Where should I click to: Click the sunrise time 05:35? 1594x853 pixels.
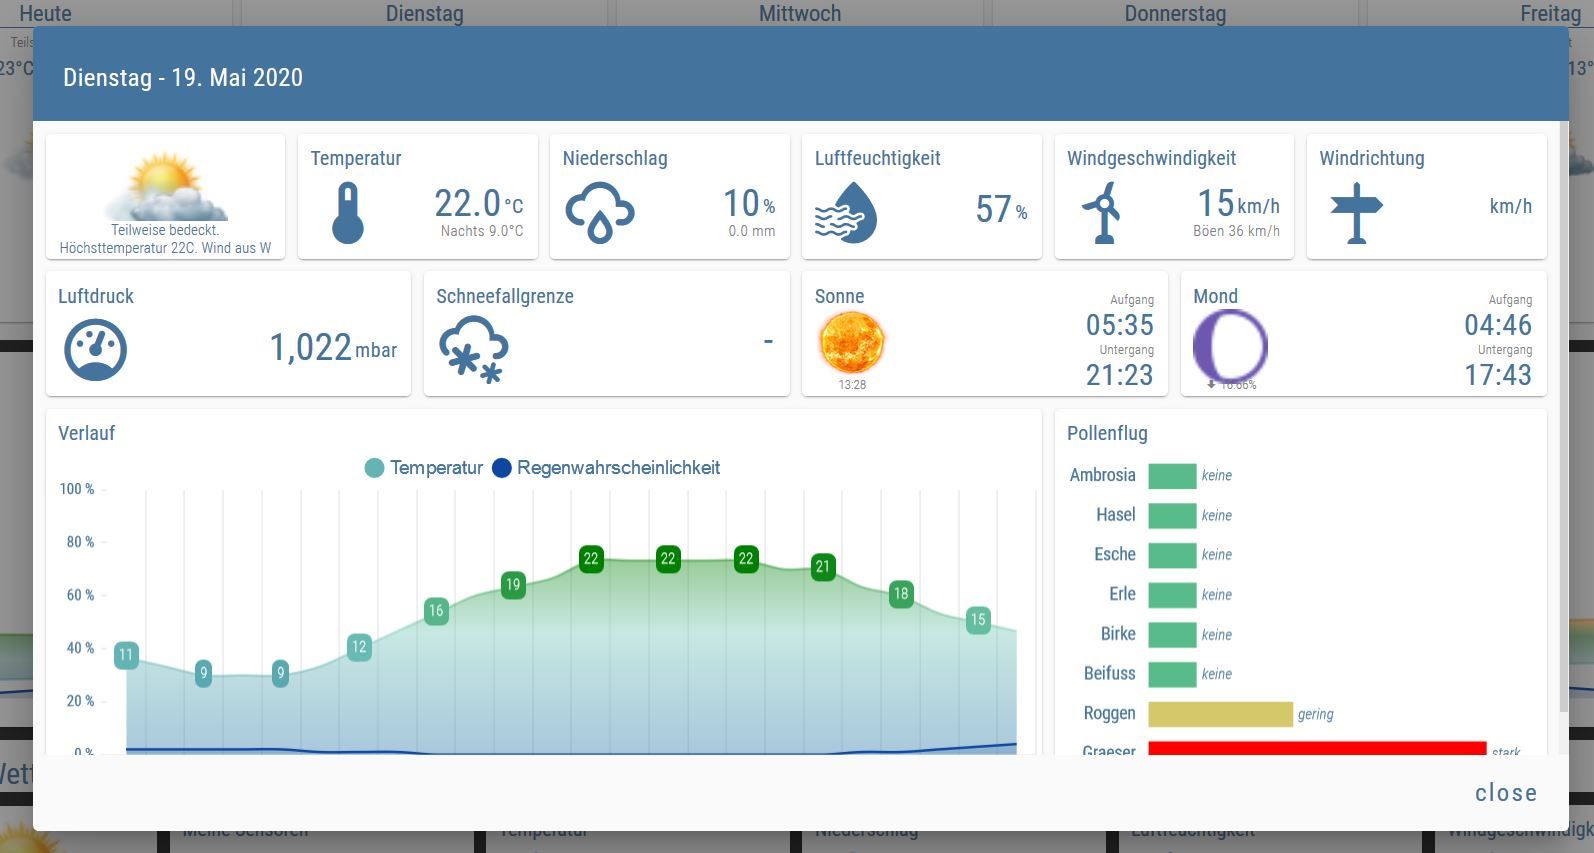pos(1120,325)
